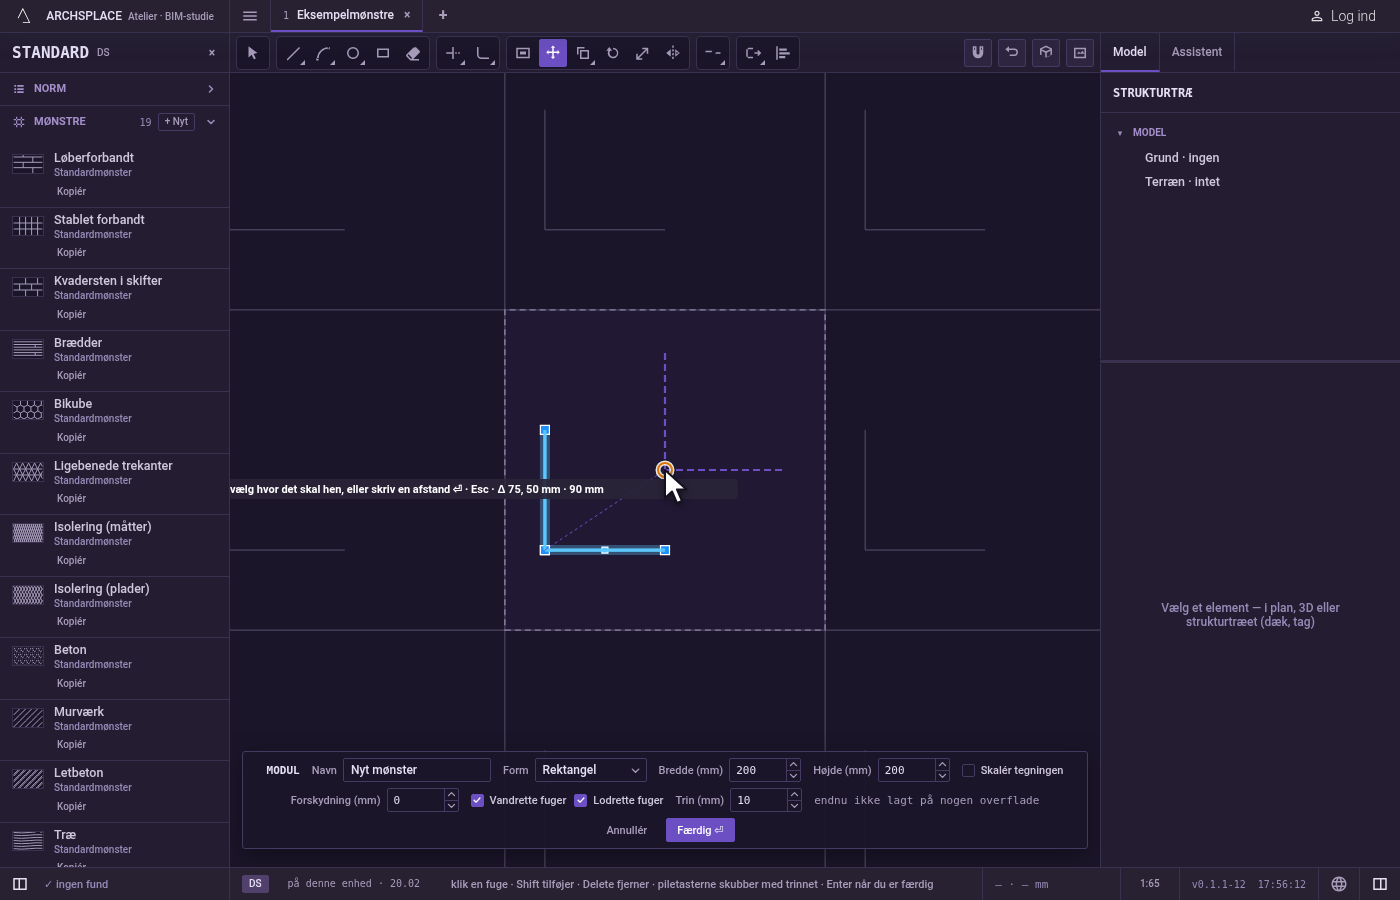
Task: Click the globe language icon
Action: (x=1339, y=884)
